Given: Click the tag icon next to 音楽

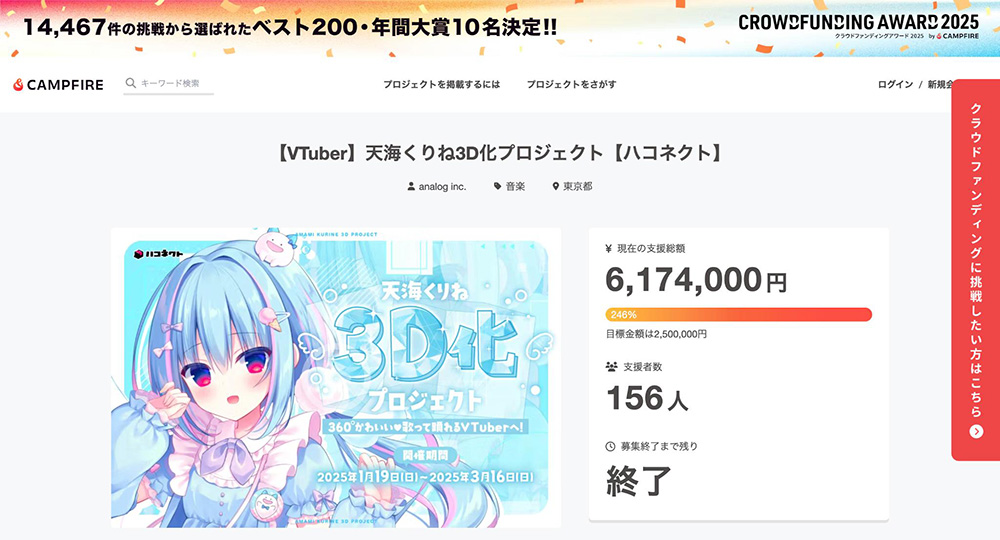Looking at the screenshot, I should 497,186.
